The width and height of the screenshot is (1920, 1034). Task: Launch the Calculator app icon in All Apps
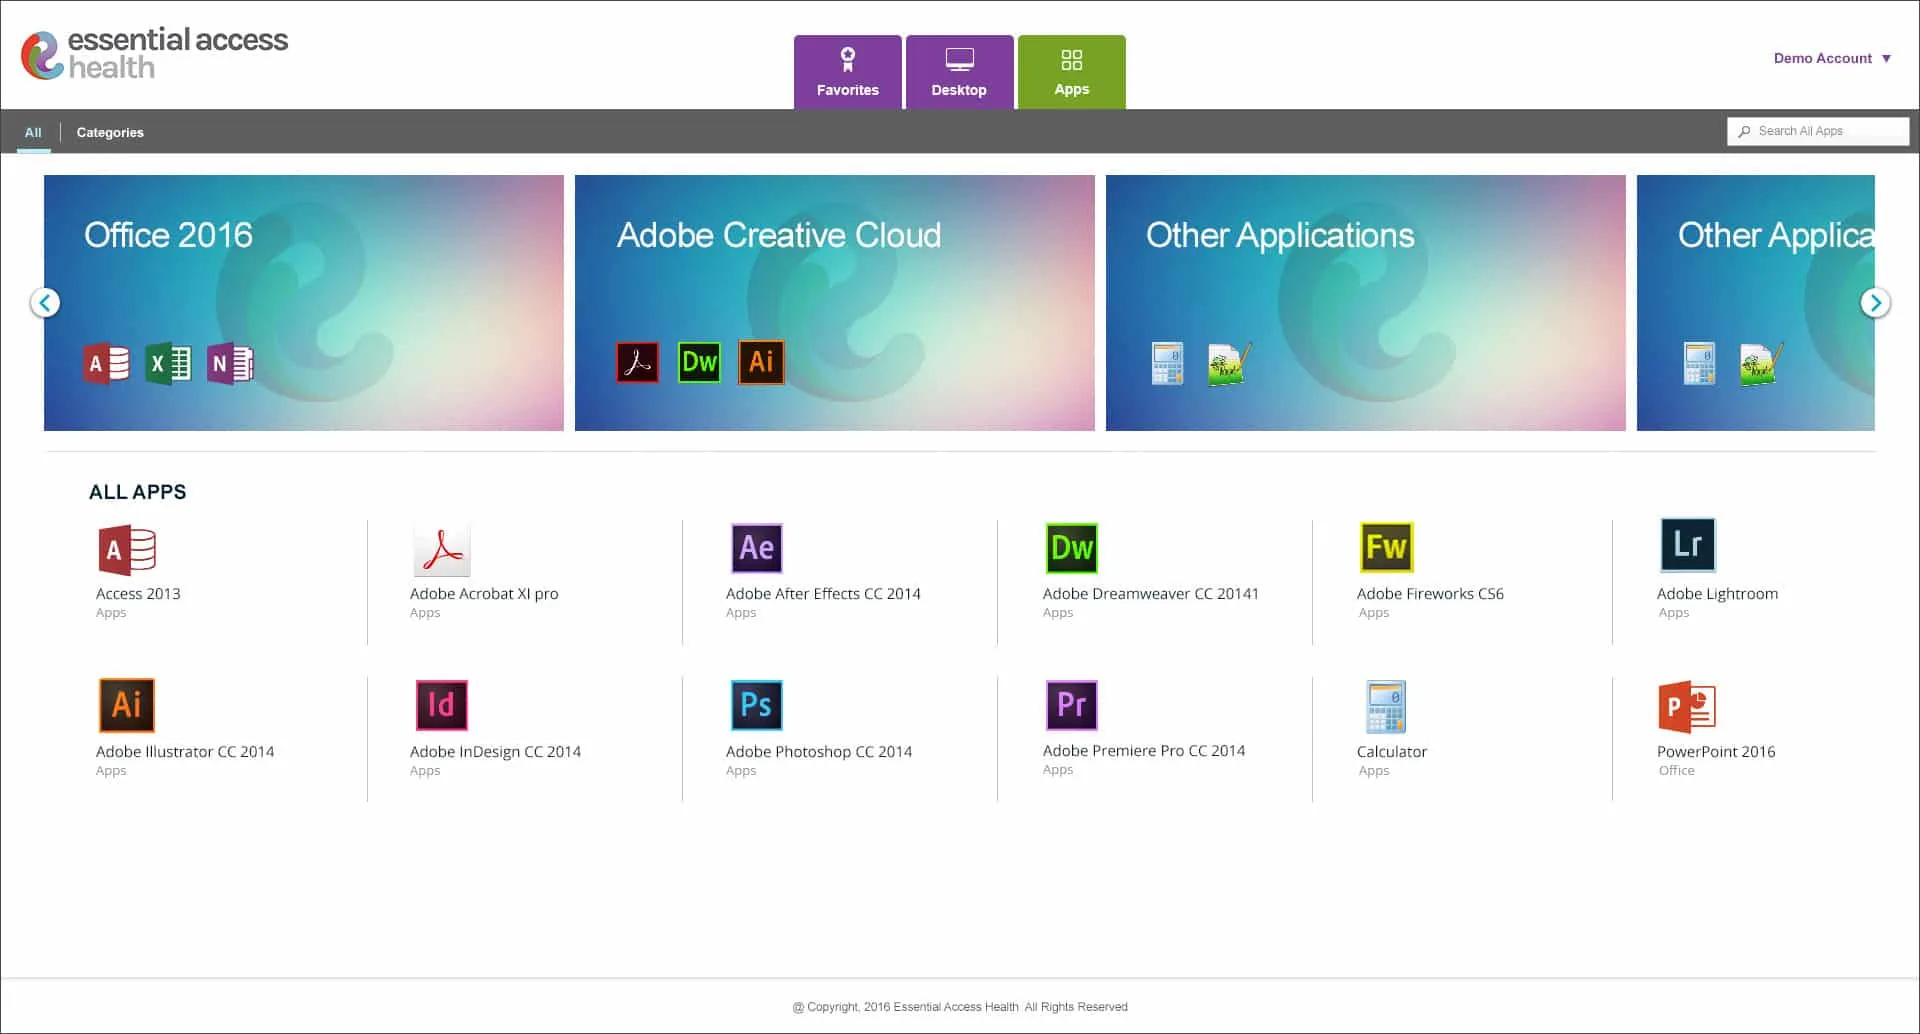click(x=1386, y=707)
